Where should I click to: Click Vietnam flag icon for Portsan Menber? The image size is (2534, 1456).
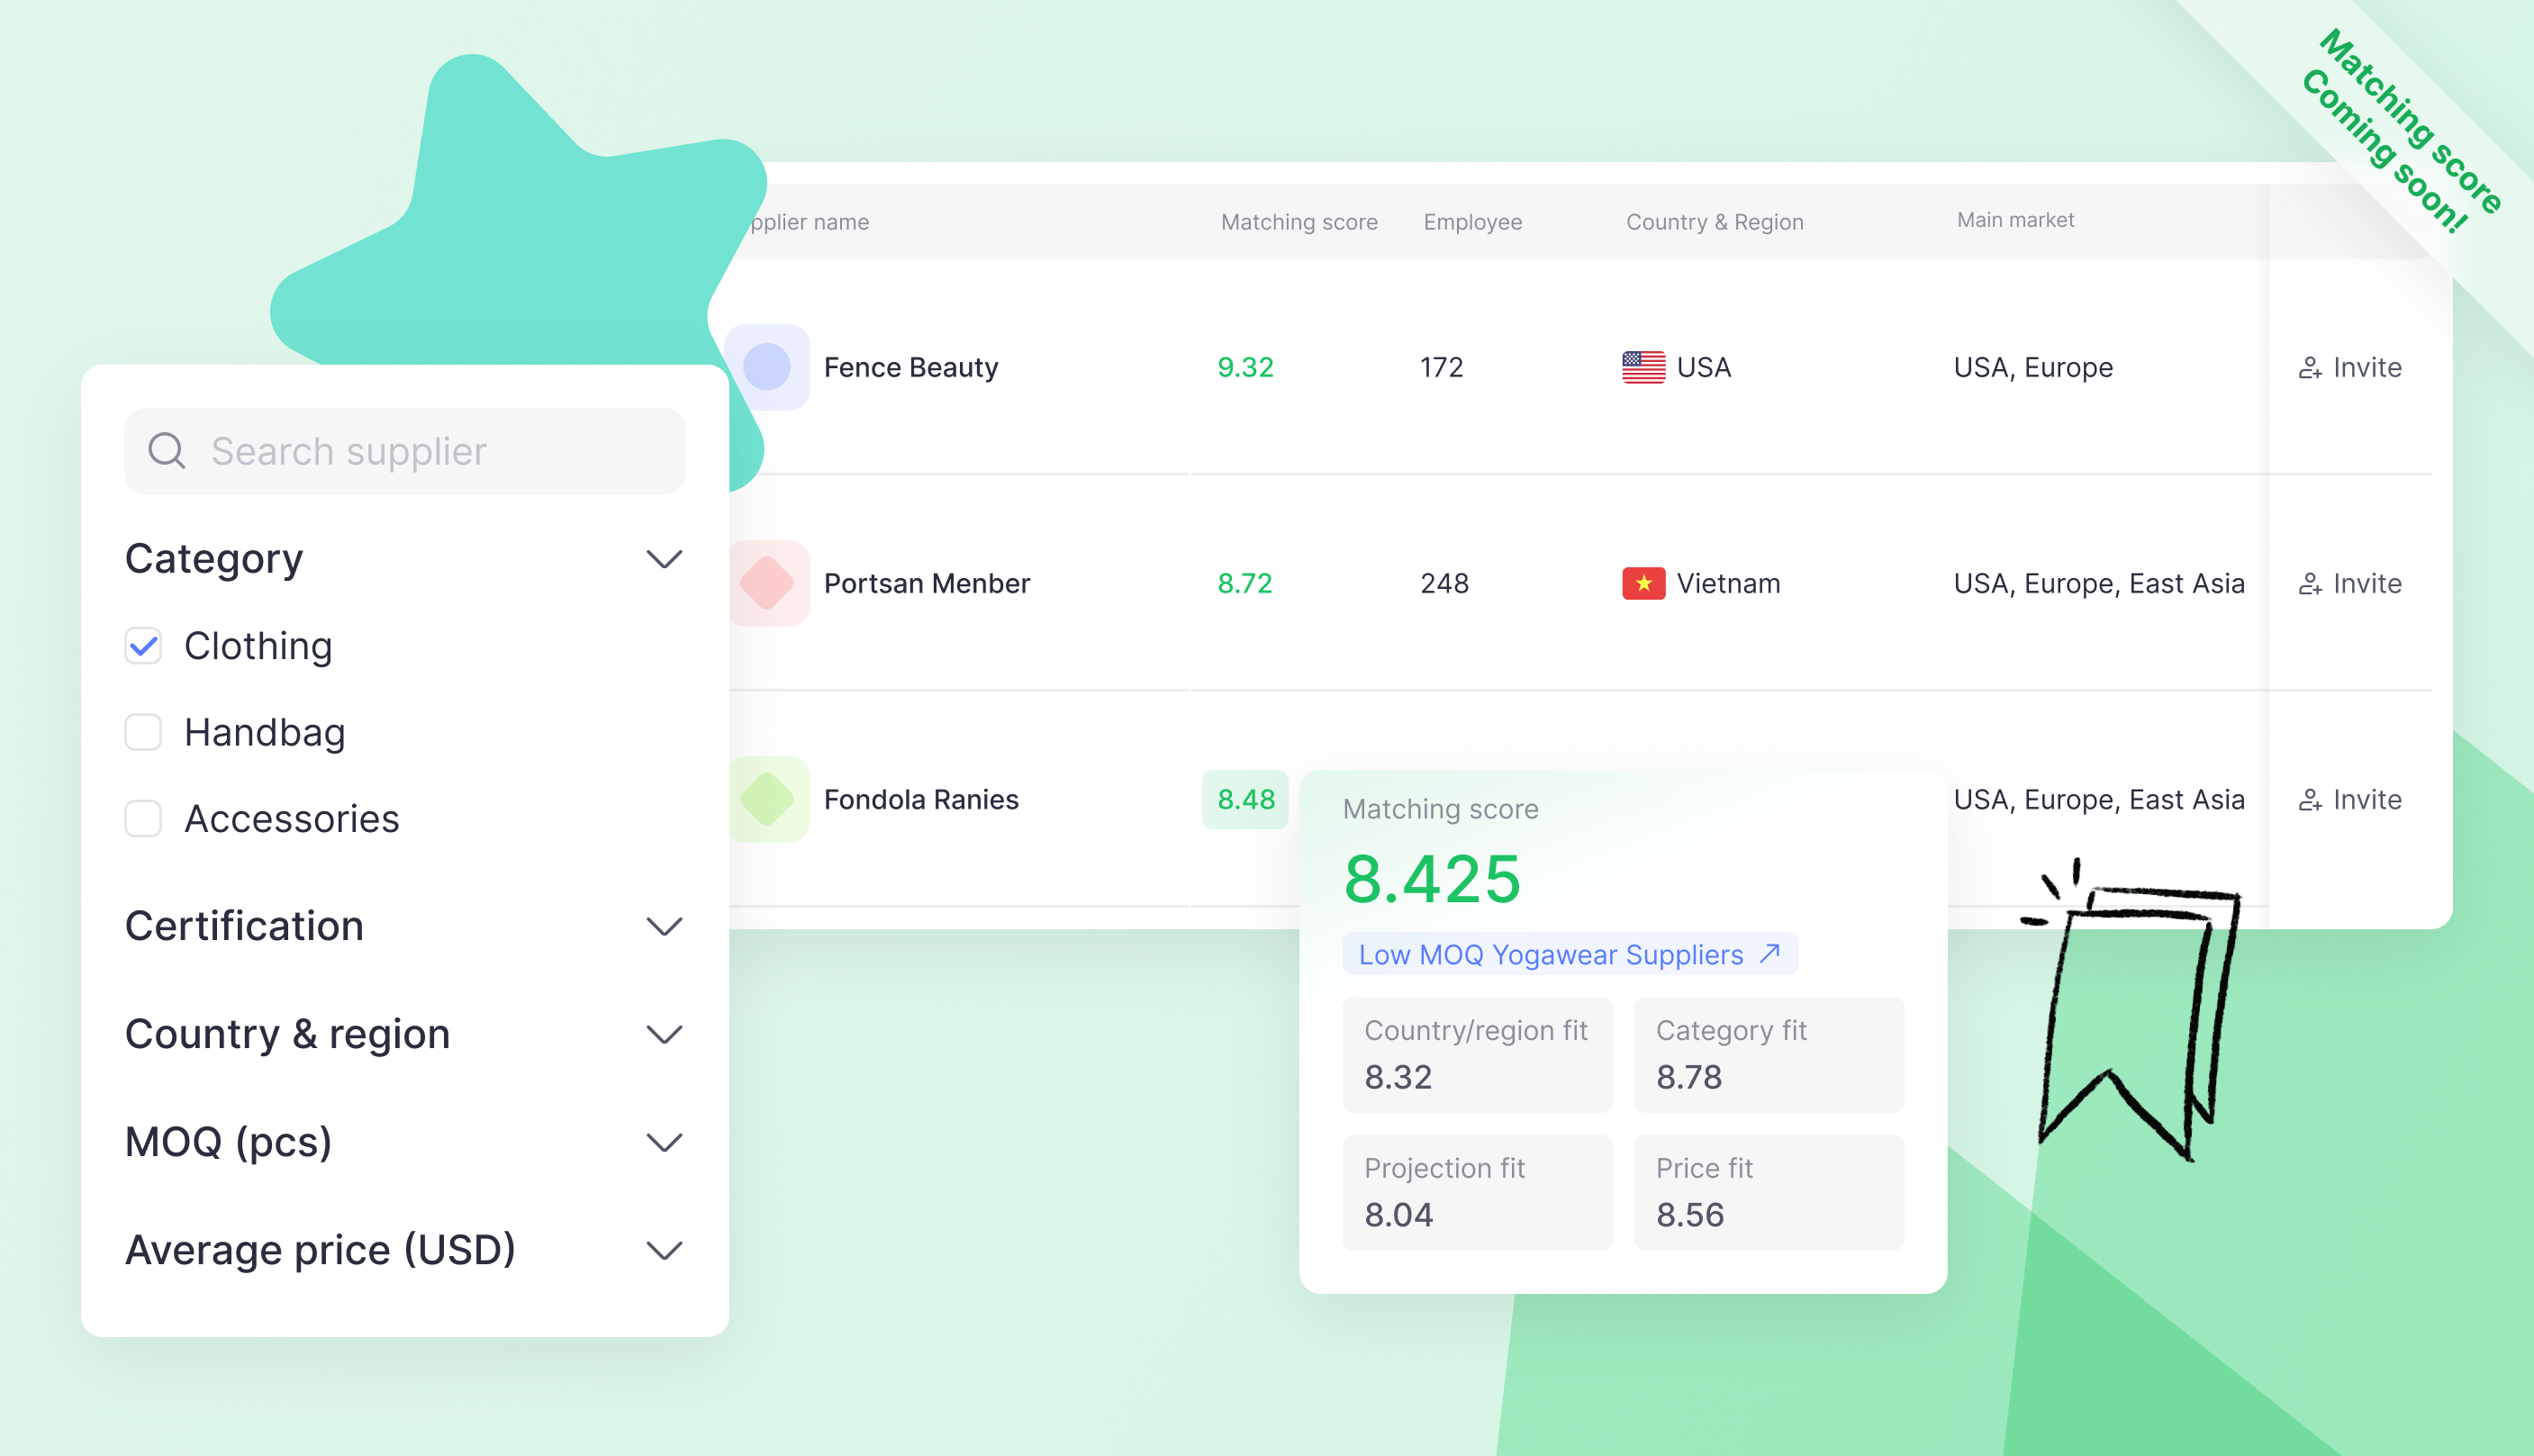pyautogui.click(x=1642, y=581)
